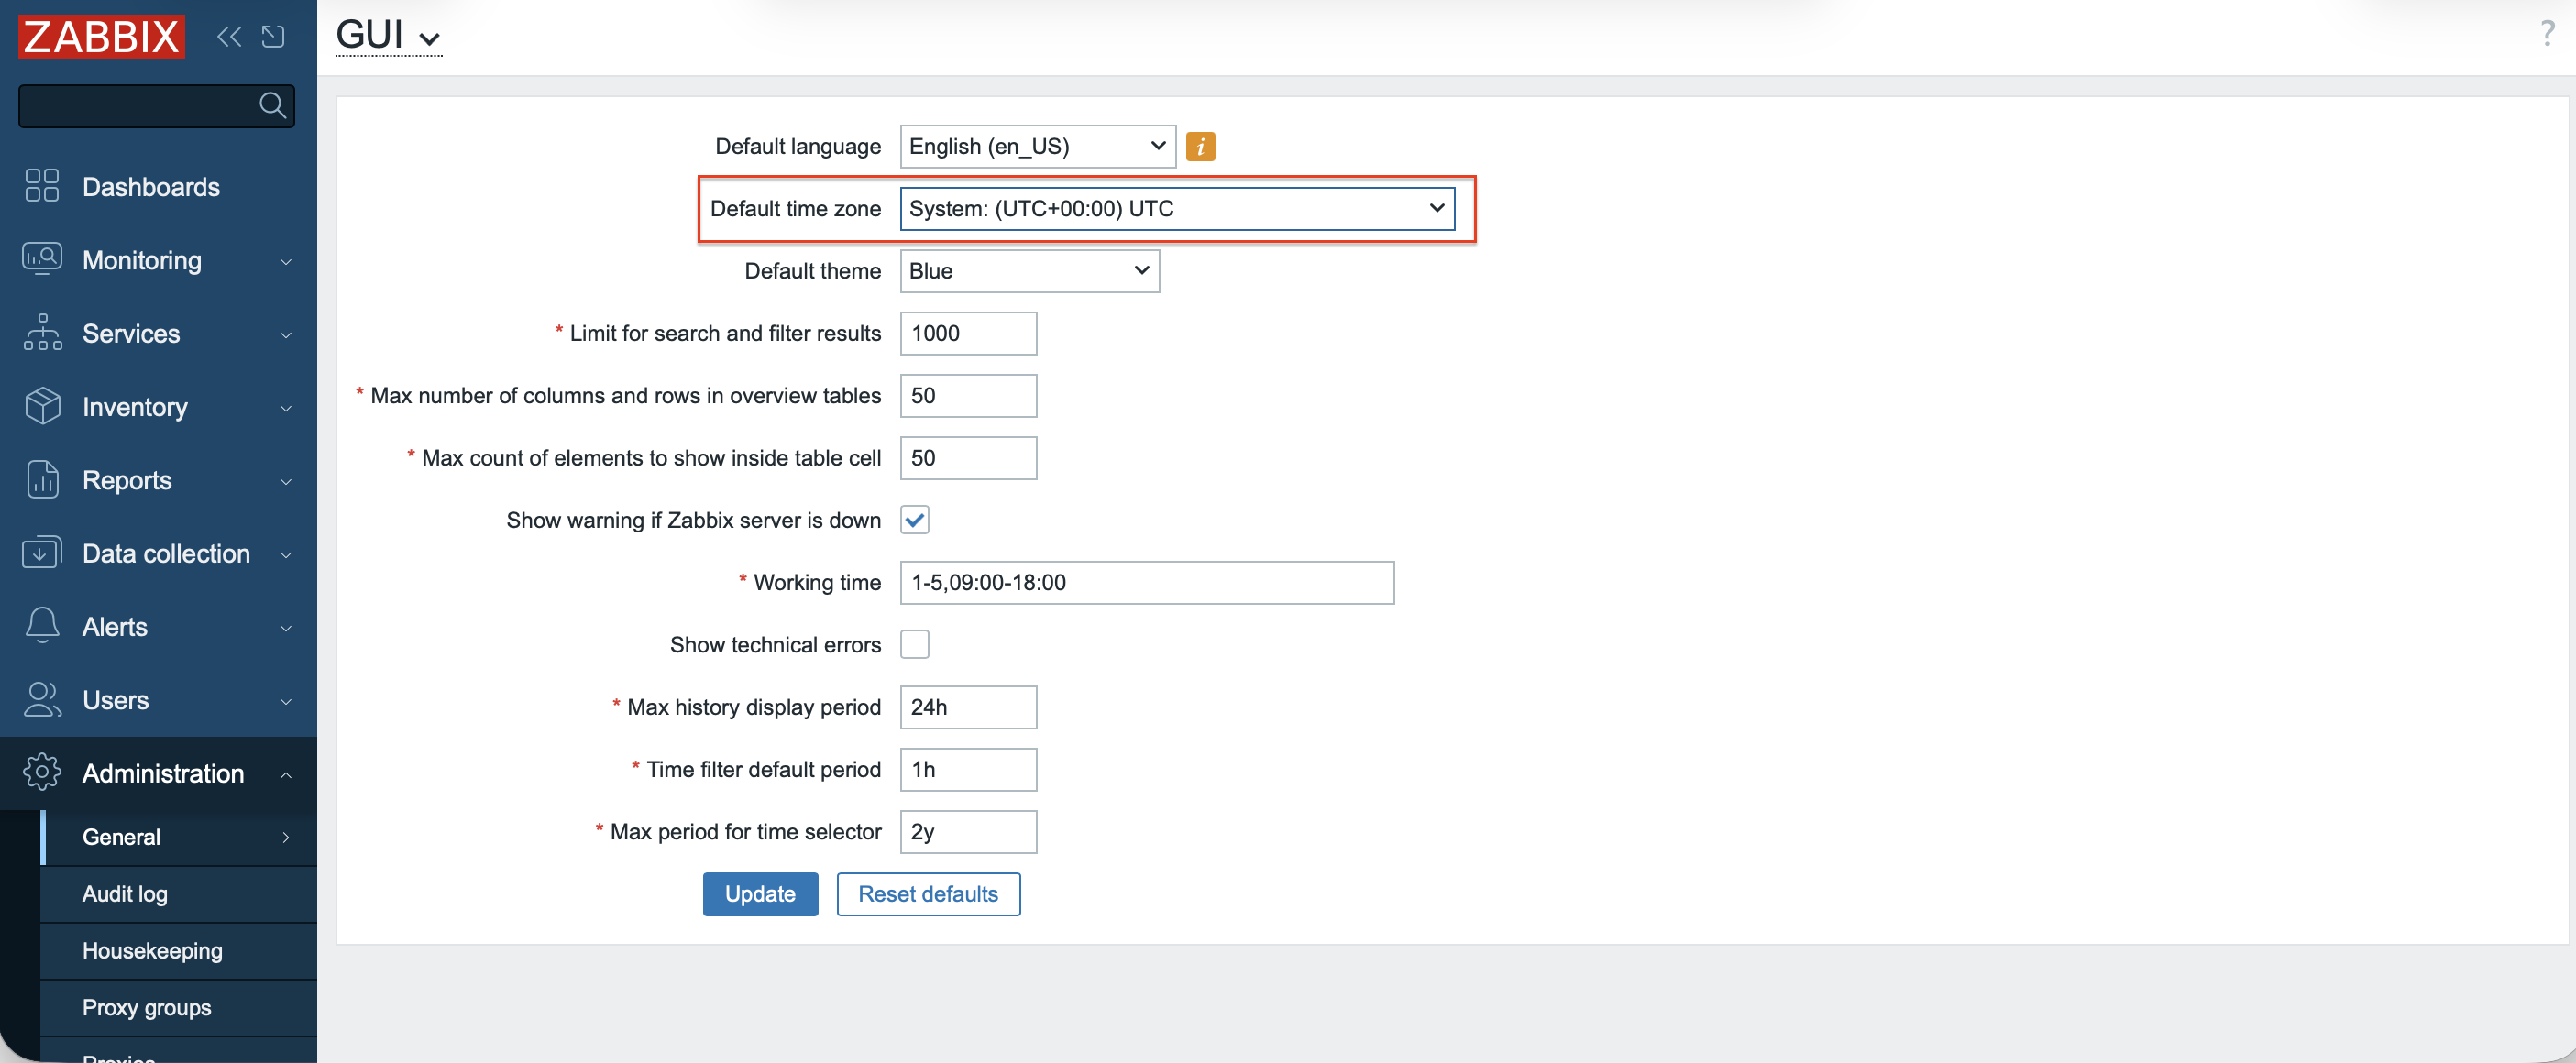
Task: Open Dashboards from sidebar
Action: (x=151, y=187)
